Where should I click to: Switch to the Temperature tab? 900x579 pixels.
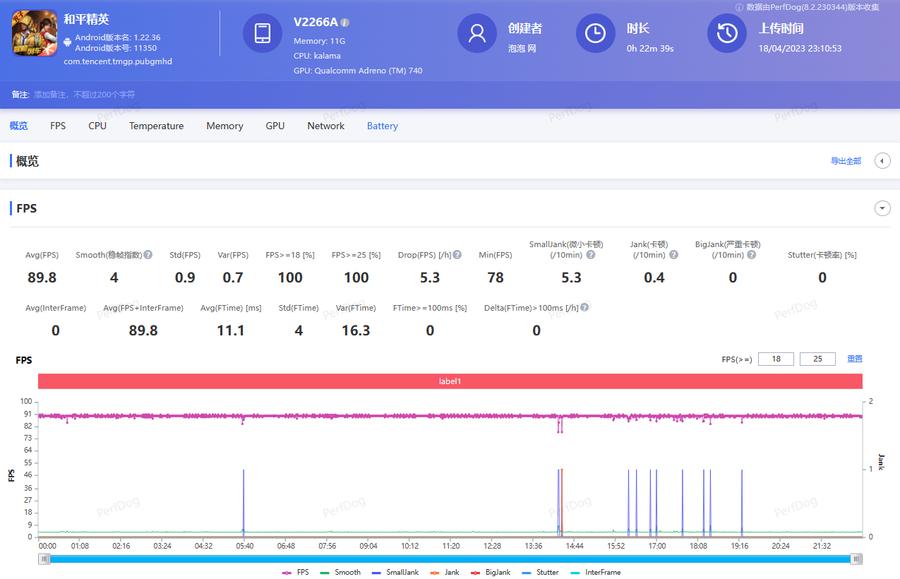click(156, 126)
